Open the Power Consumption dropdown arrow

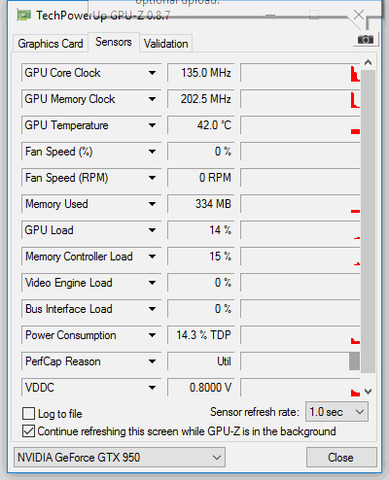pos(152,335)
